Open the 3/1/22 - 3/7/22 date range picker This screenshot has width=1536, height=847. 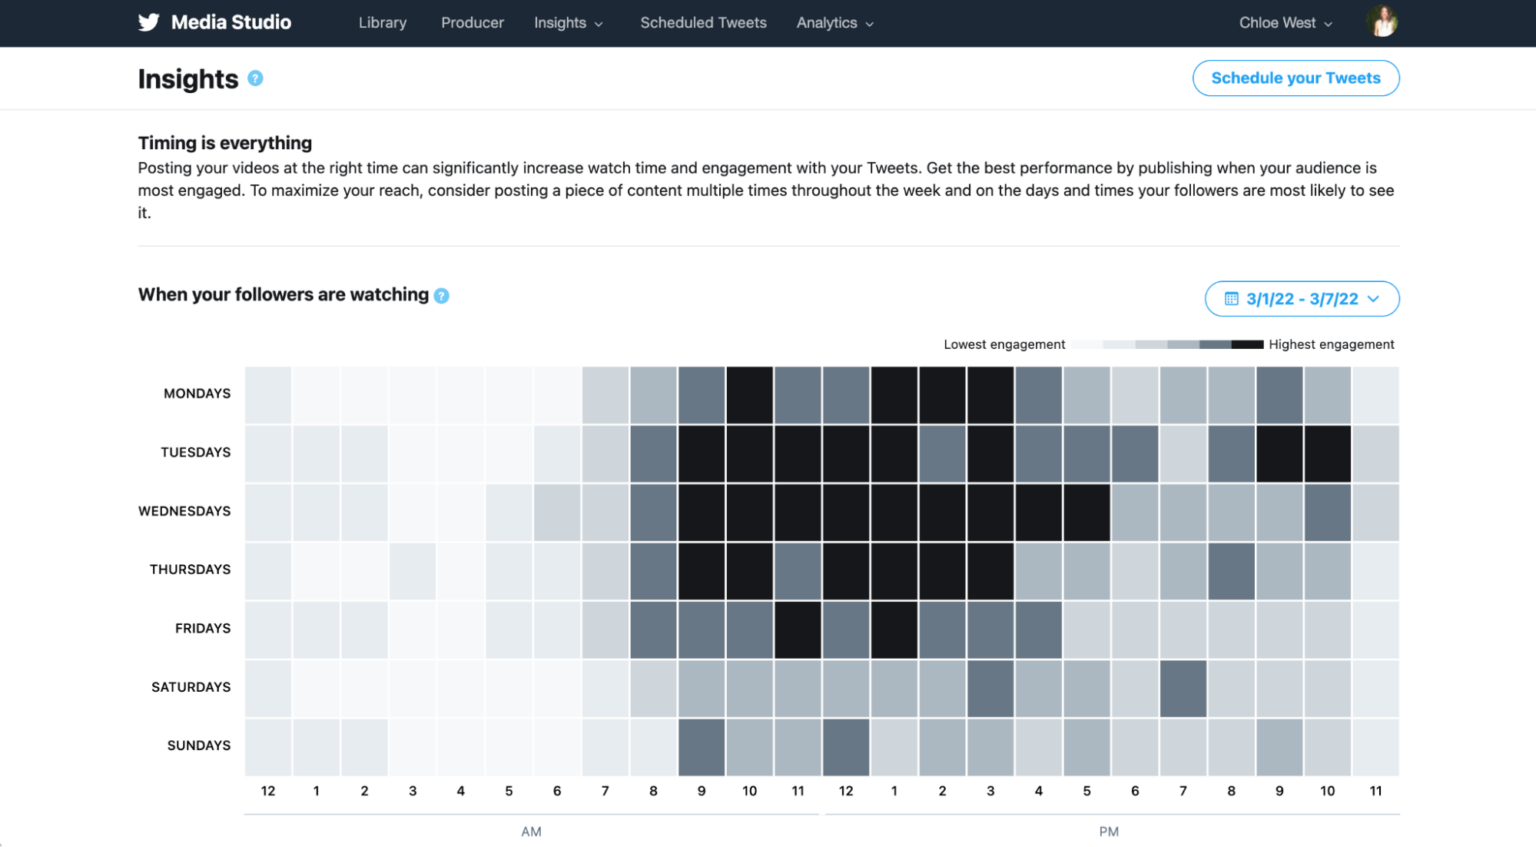1301,298
